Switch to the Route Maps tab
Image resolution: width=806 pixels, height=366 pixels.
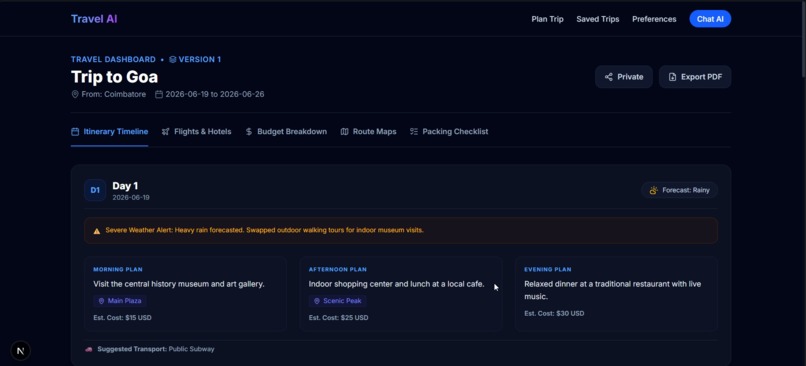[368, 132]
